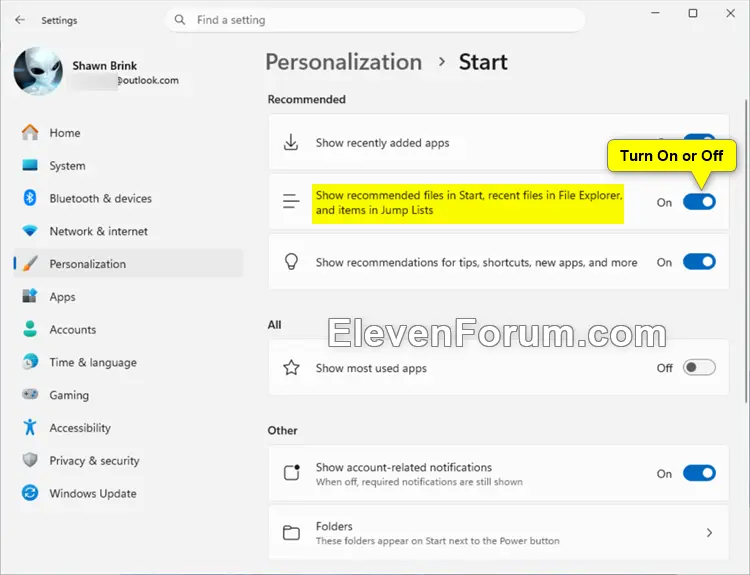Open Privacy & security label

pyautogui.click(x=94, y=460)
